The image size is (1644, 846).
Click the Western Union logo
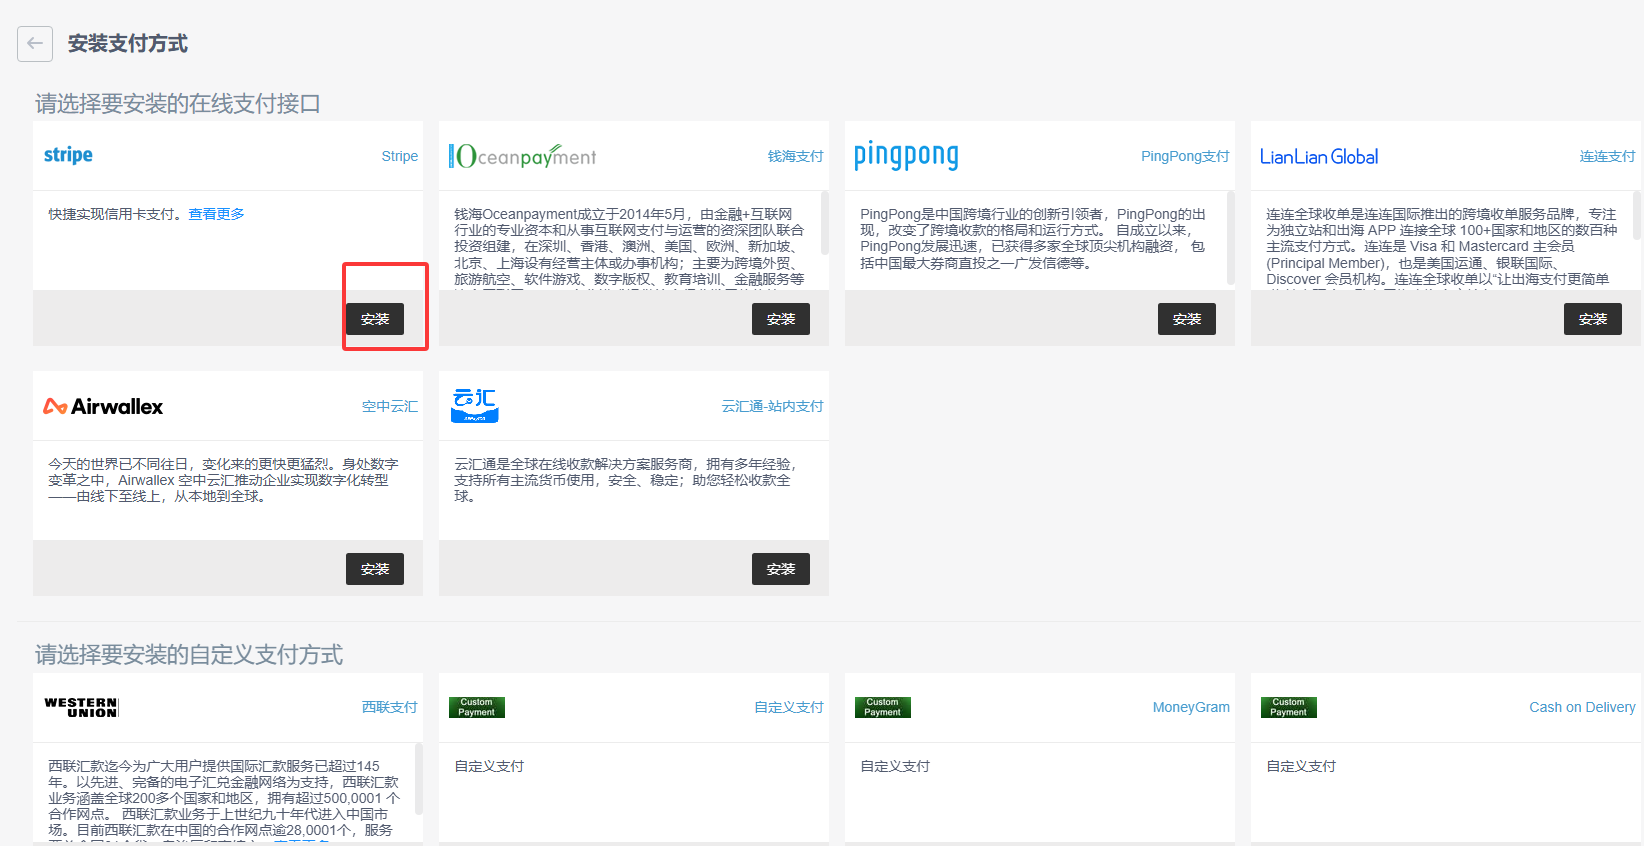82,707
